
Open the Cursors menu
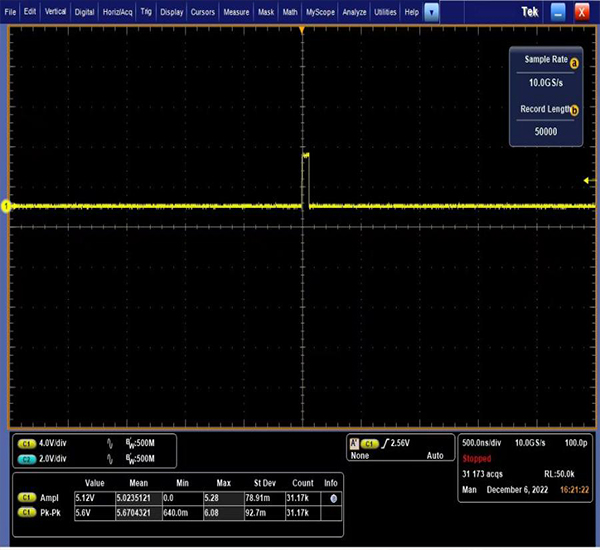coord(202,11)
